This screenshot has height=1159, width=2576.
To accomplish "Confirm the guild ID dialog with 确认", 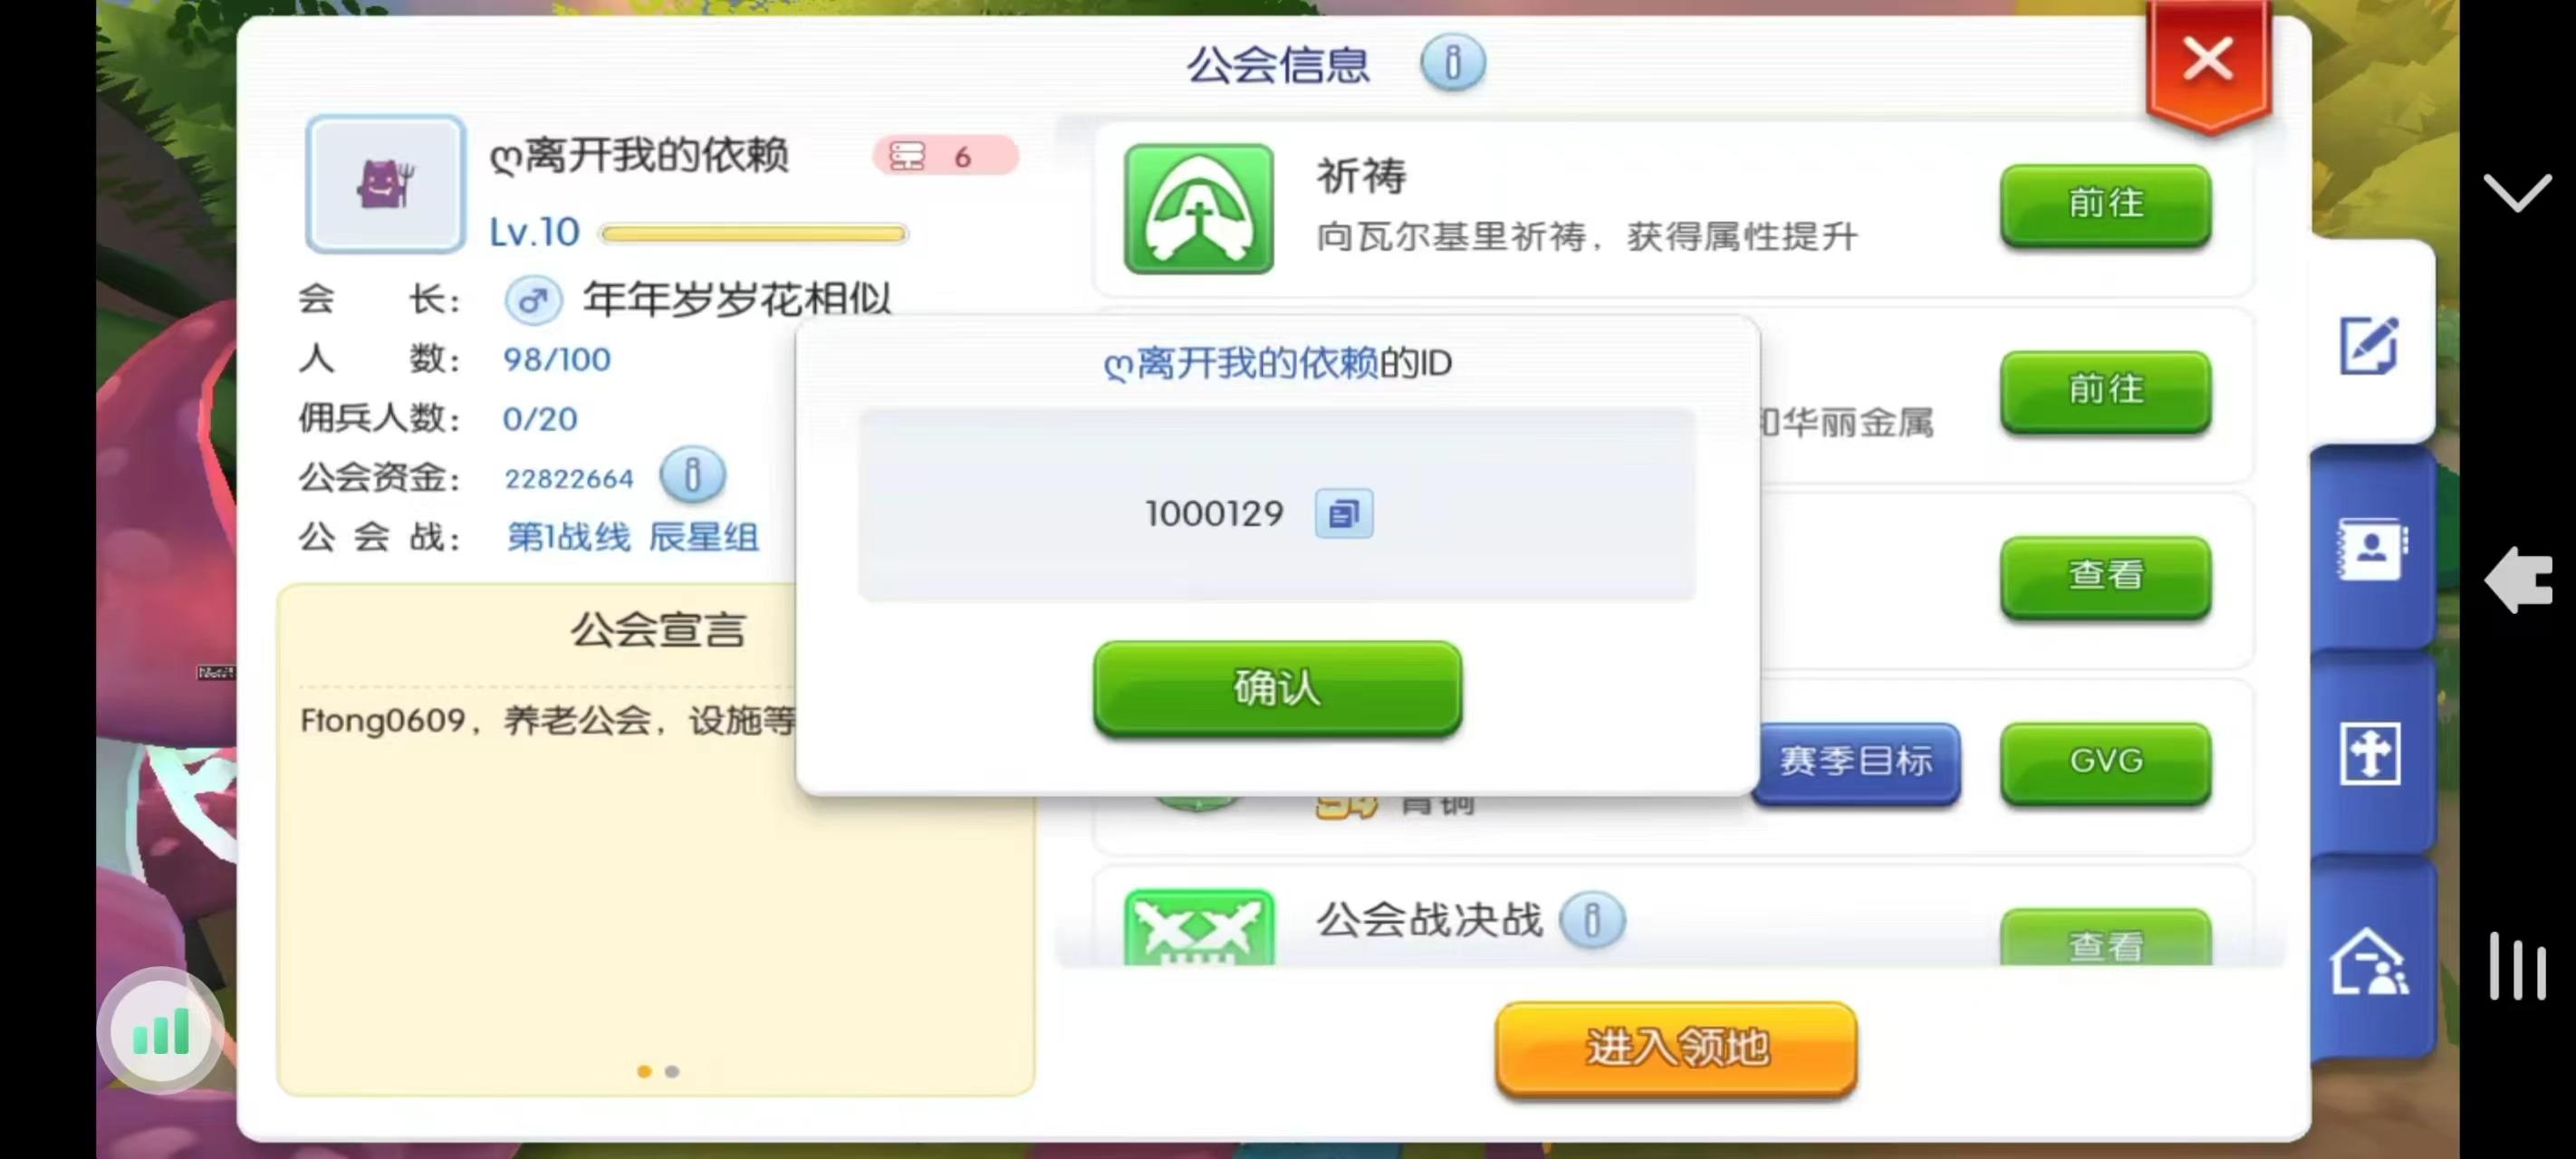I will pos(1277,688).
